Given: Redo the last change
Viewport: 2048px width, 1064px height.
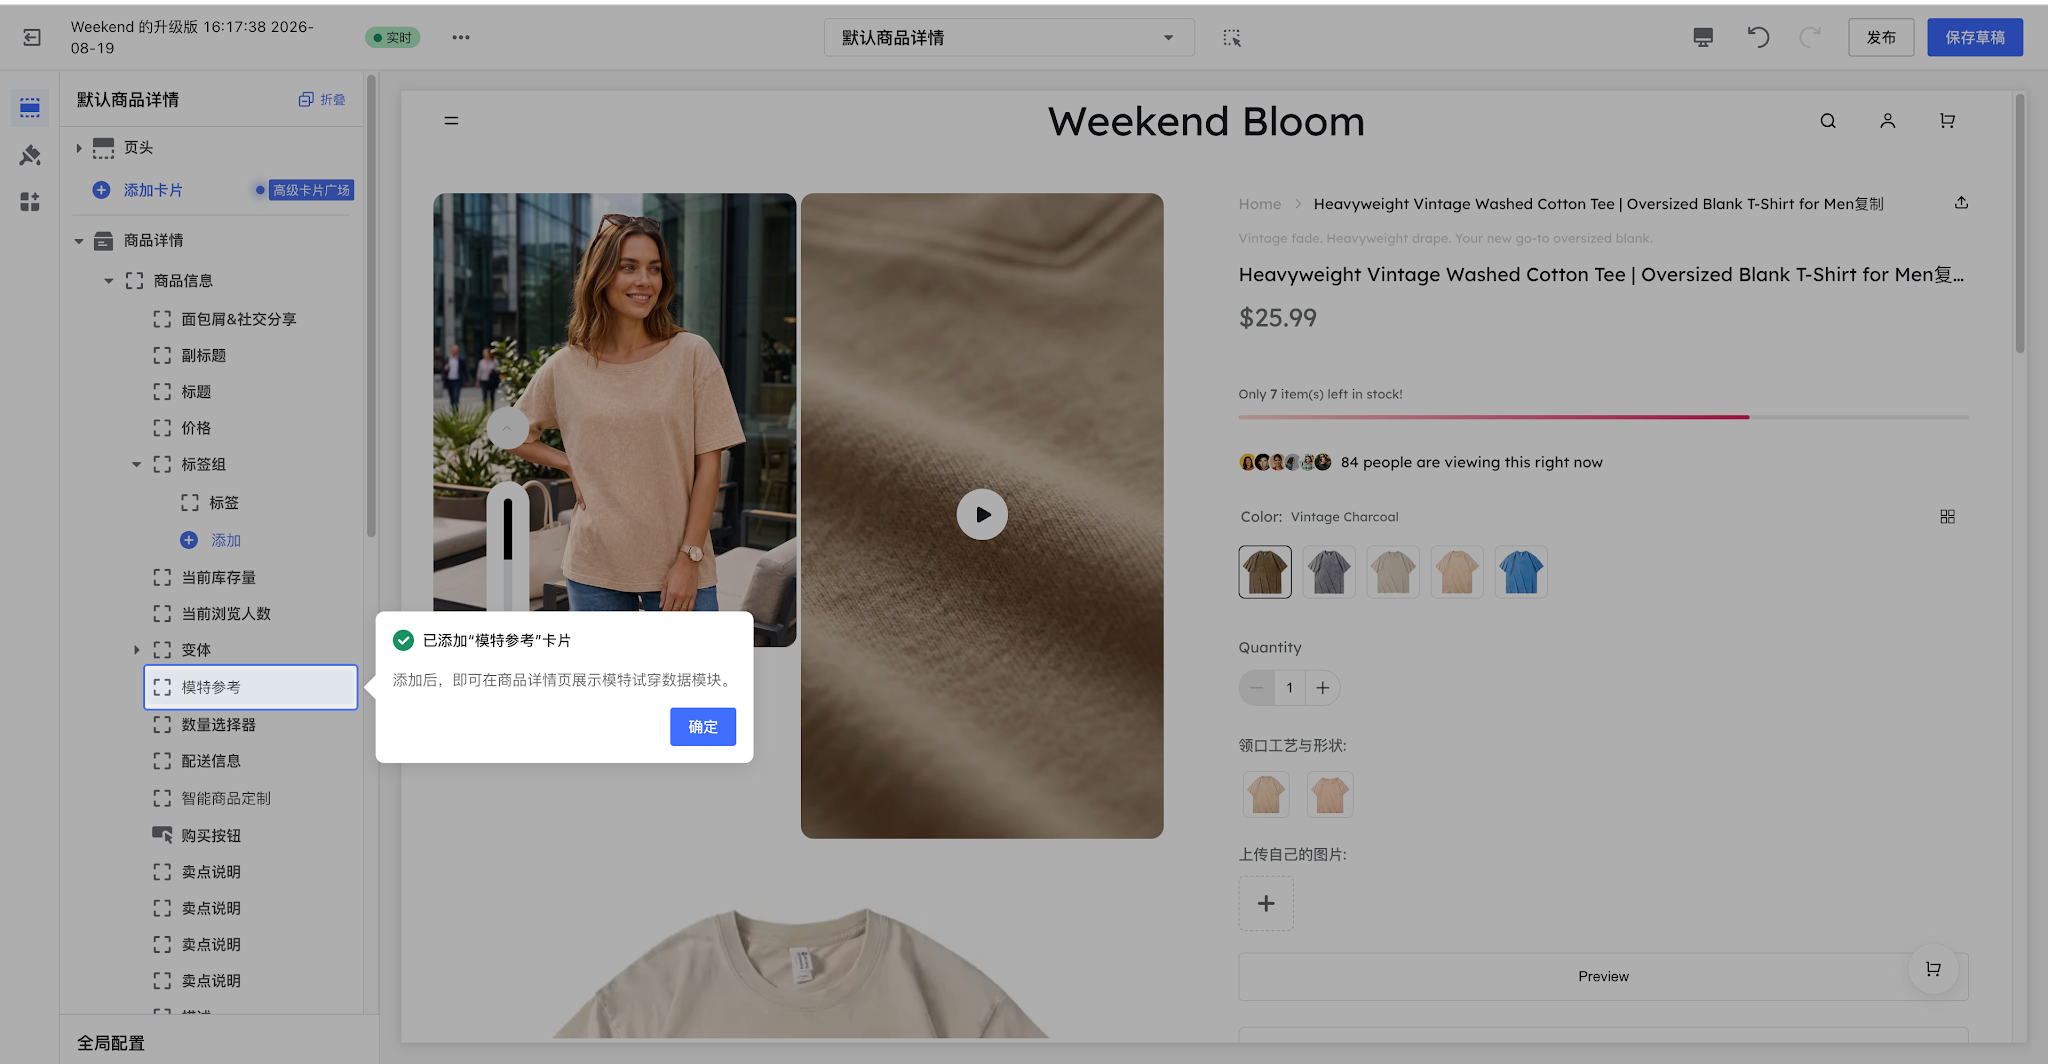Looking at the screenshot, I should click(x=1810, y=37).
